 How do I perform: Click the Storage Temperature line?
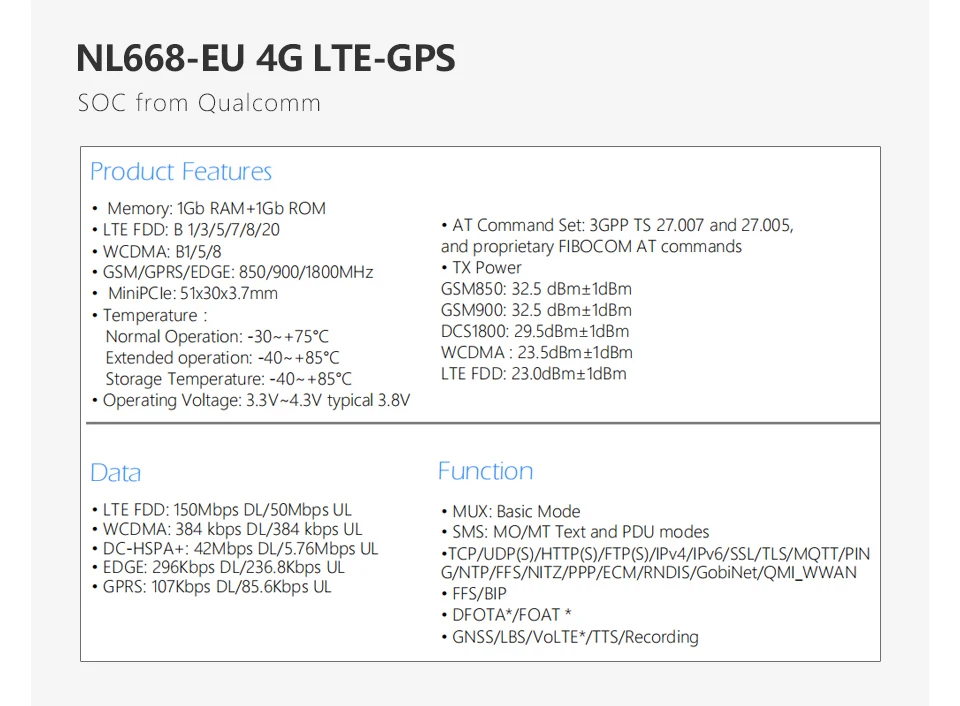point(228,379)
